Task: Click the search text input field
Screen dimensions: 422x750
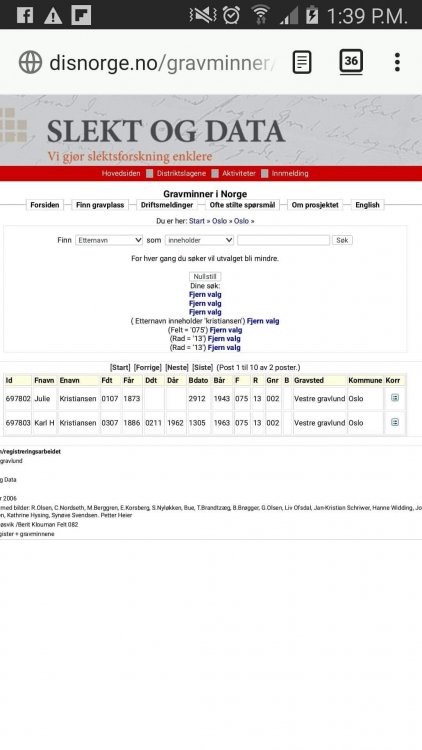Action: point(283,240)
